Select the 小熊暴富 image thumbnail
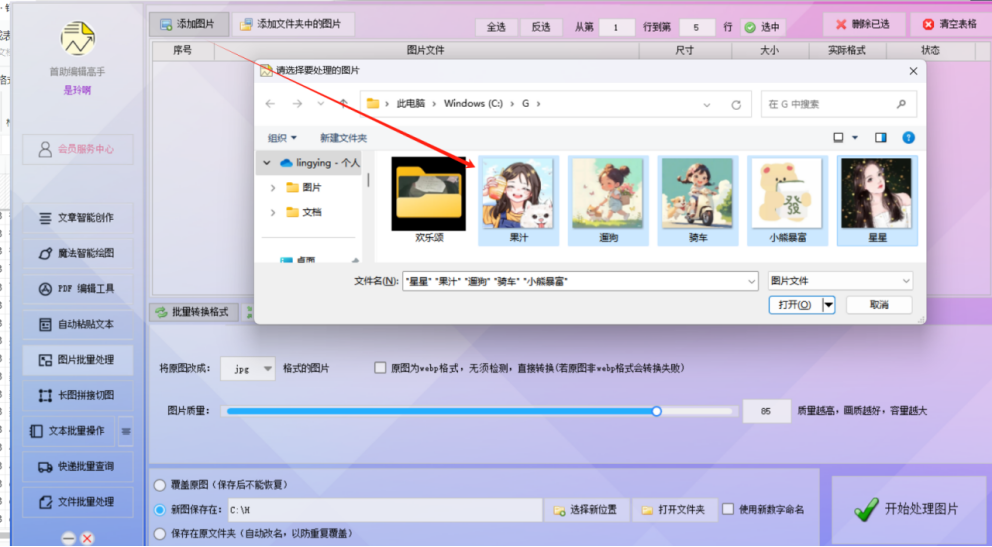 (x=788, y=200)
